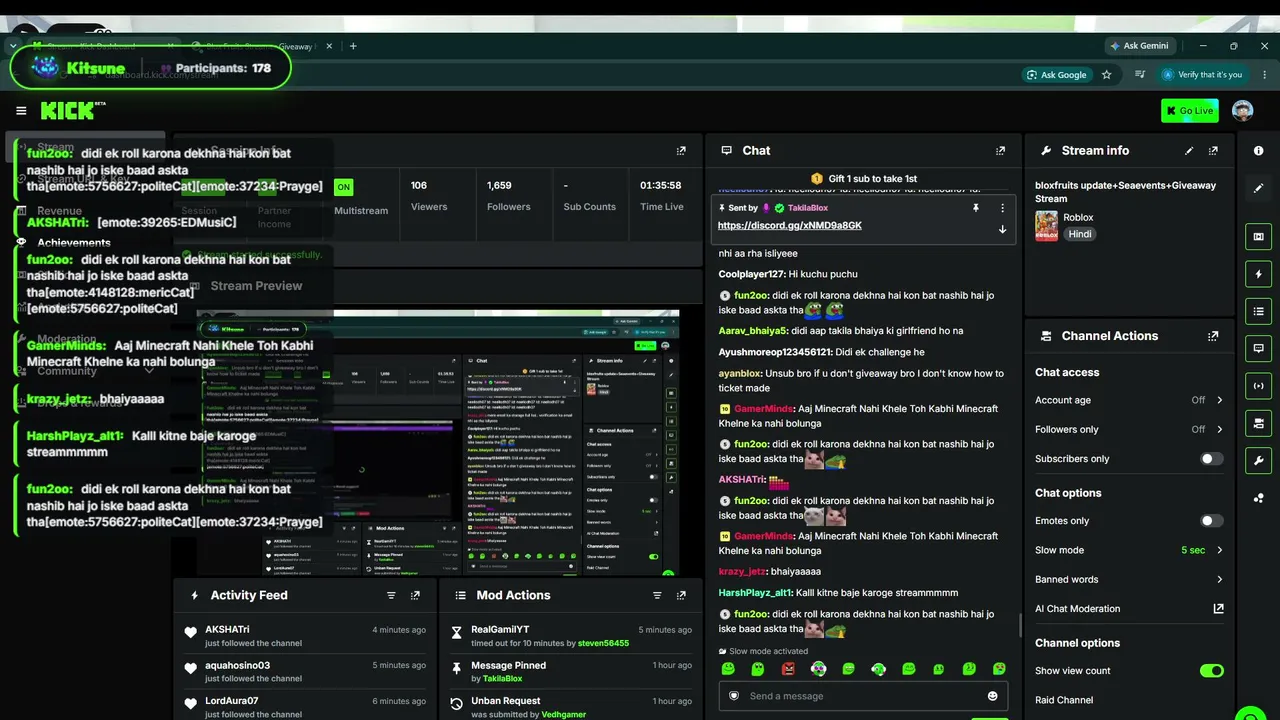Viewport: 1280px width, 720px height.
Task: Click the 01:35:58 Time Live value
Action: 661,186
